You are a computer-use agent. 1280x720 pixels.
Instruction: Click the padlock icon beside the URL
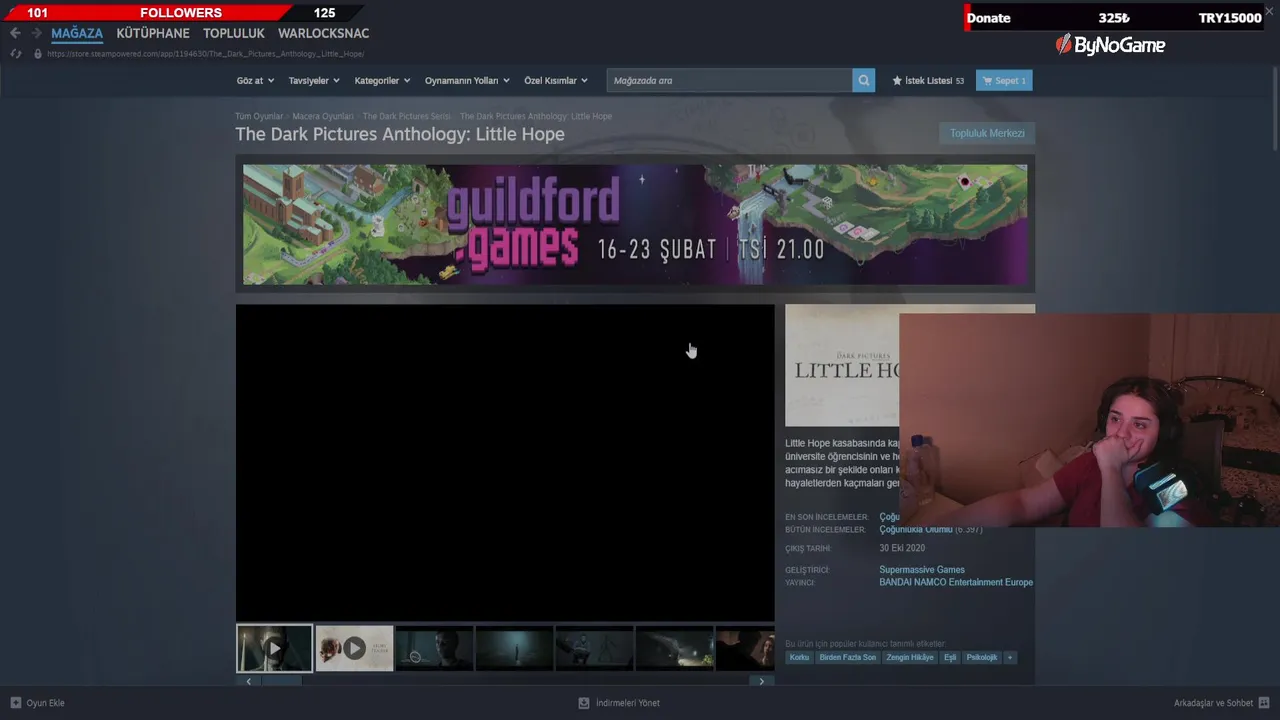coord(38,53)
